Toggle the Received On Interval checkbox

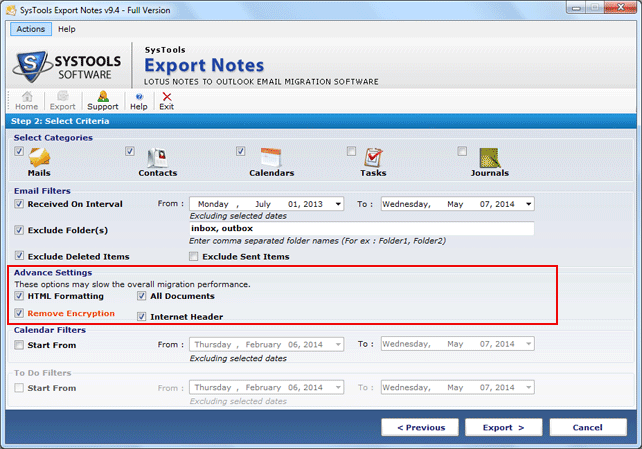pos(19,203)
